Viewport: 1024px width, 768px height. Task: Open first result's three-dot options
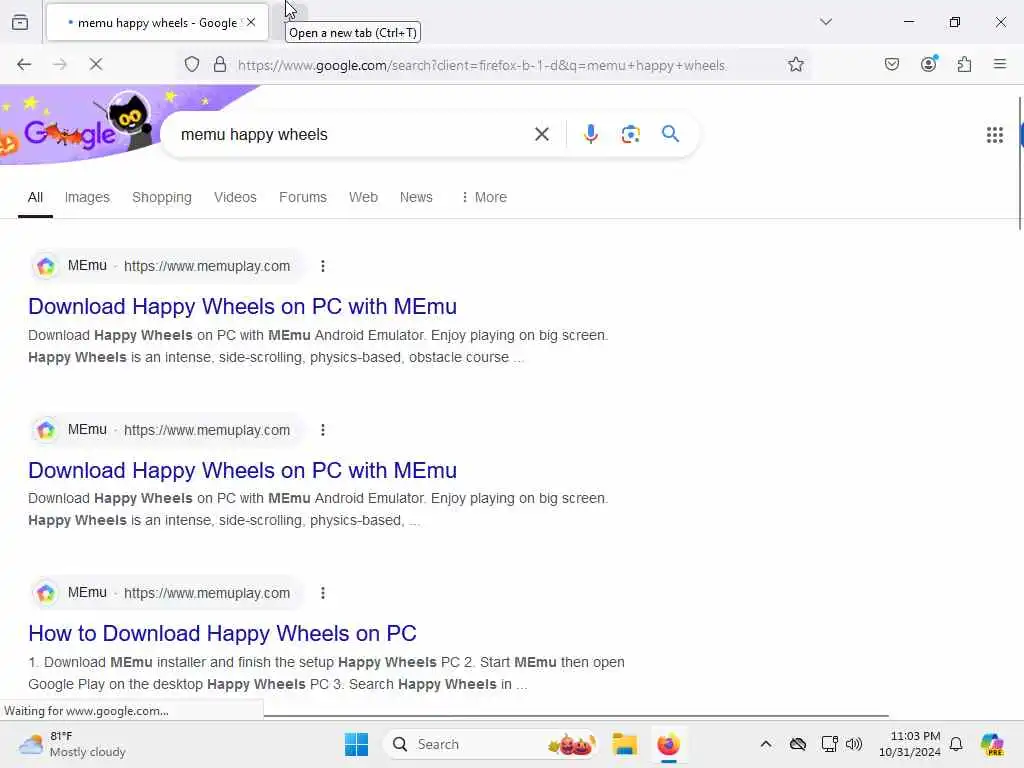(x=323, y=266)
